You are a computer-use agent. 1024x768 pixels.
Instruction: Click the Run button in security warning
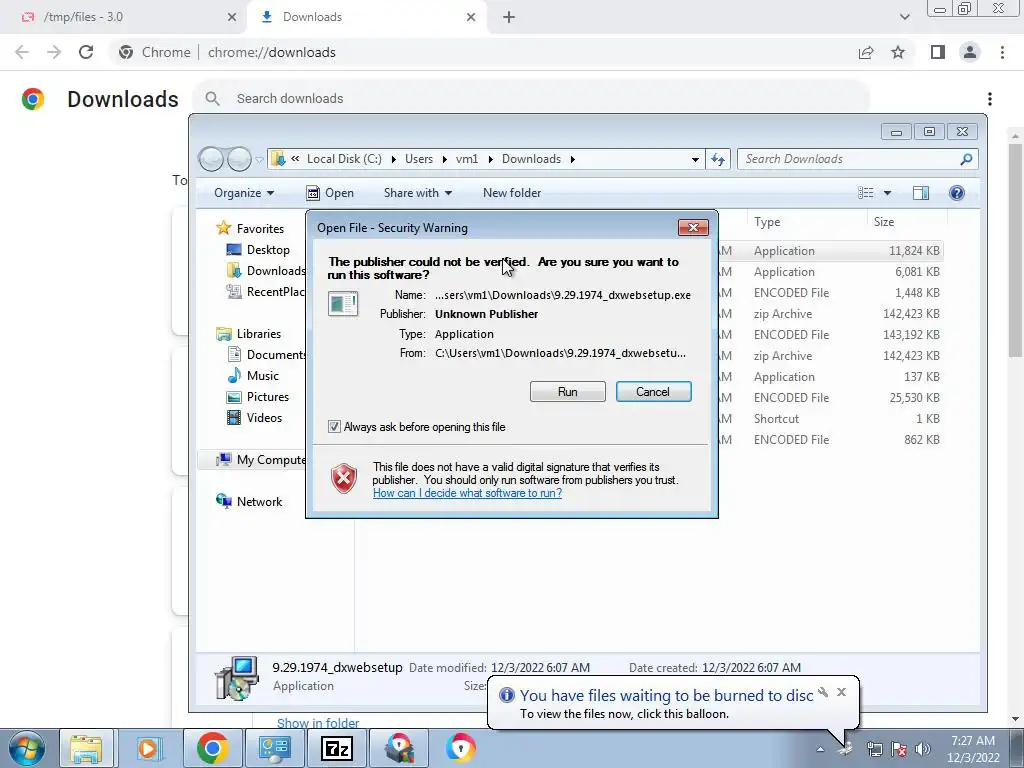568,392
